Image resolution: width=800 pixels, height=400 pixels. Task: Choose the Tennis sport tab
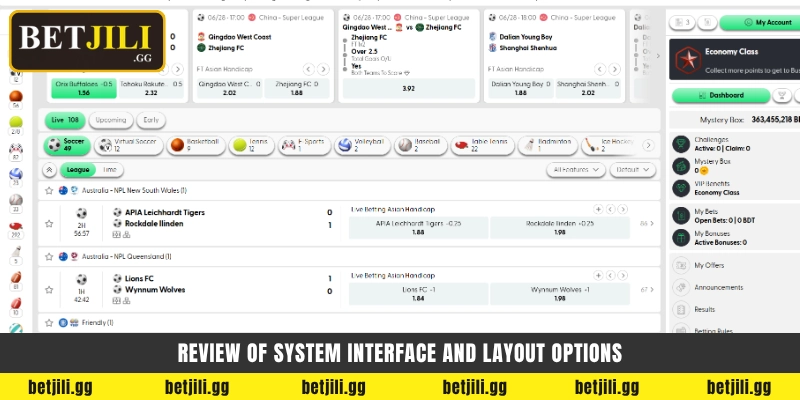[252, 145]
